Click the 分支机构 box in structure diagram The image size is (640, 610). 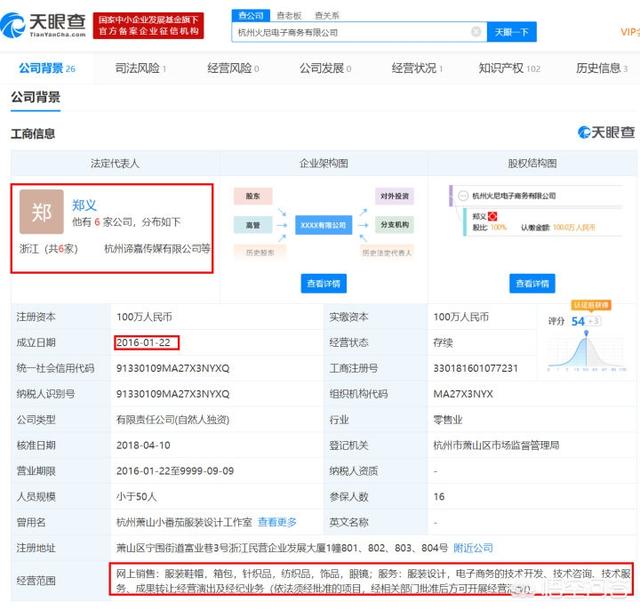[x=395, y=225]
